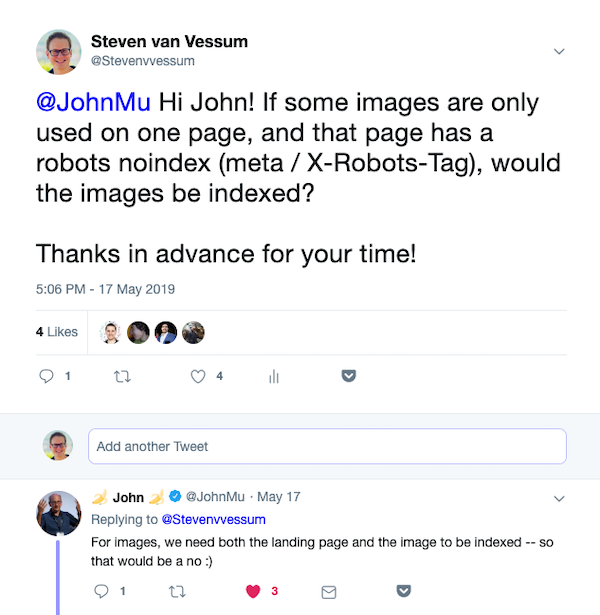Viewport: 600px width, 615px height.
Task: Reply to John's tweet via speech bubble
Action: 101,591
